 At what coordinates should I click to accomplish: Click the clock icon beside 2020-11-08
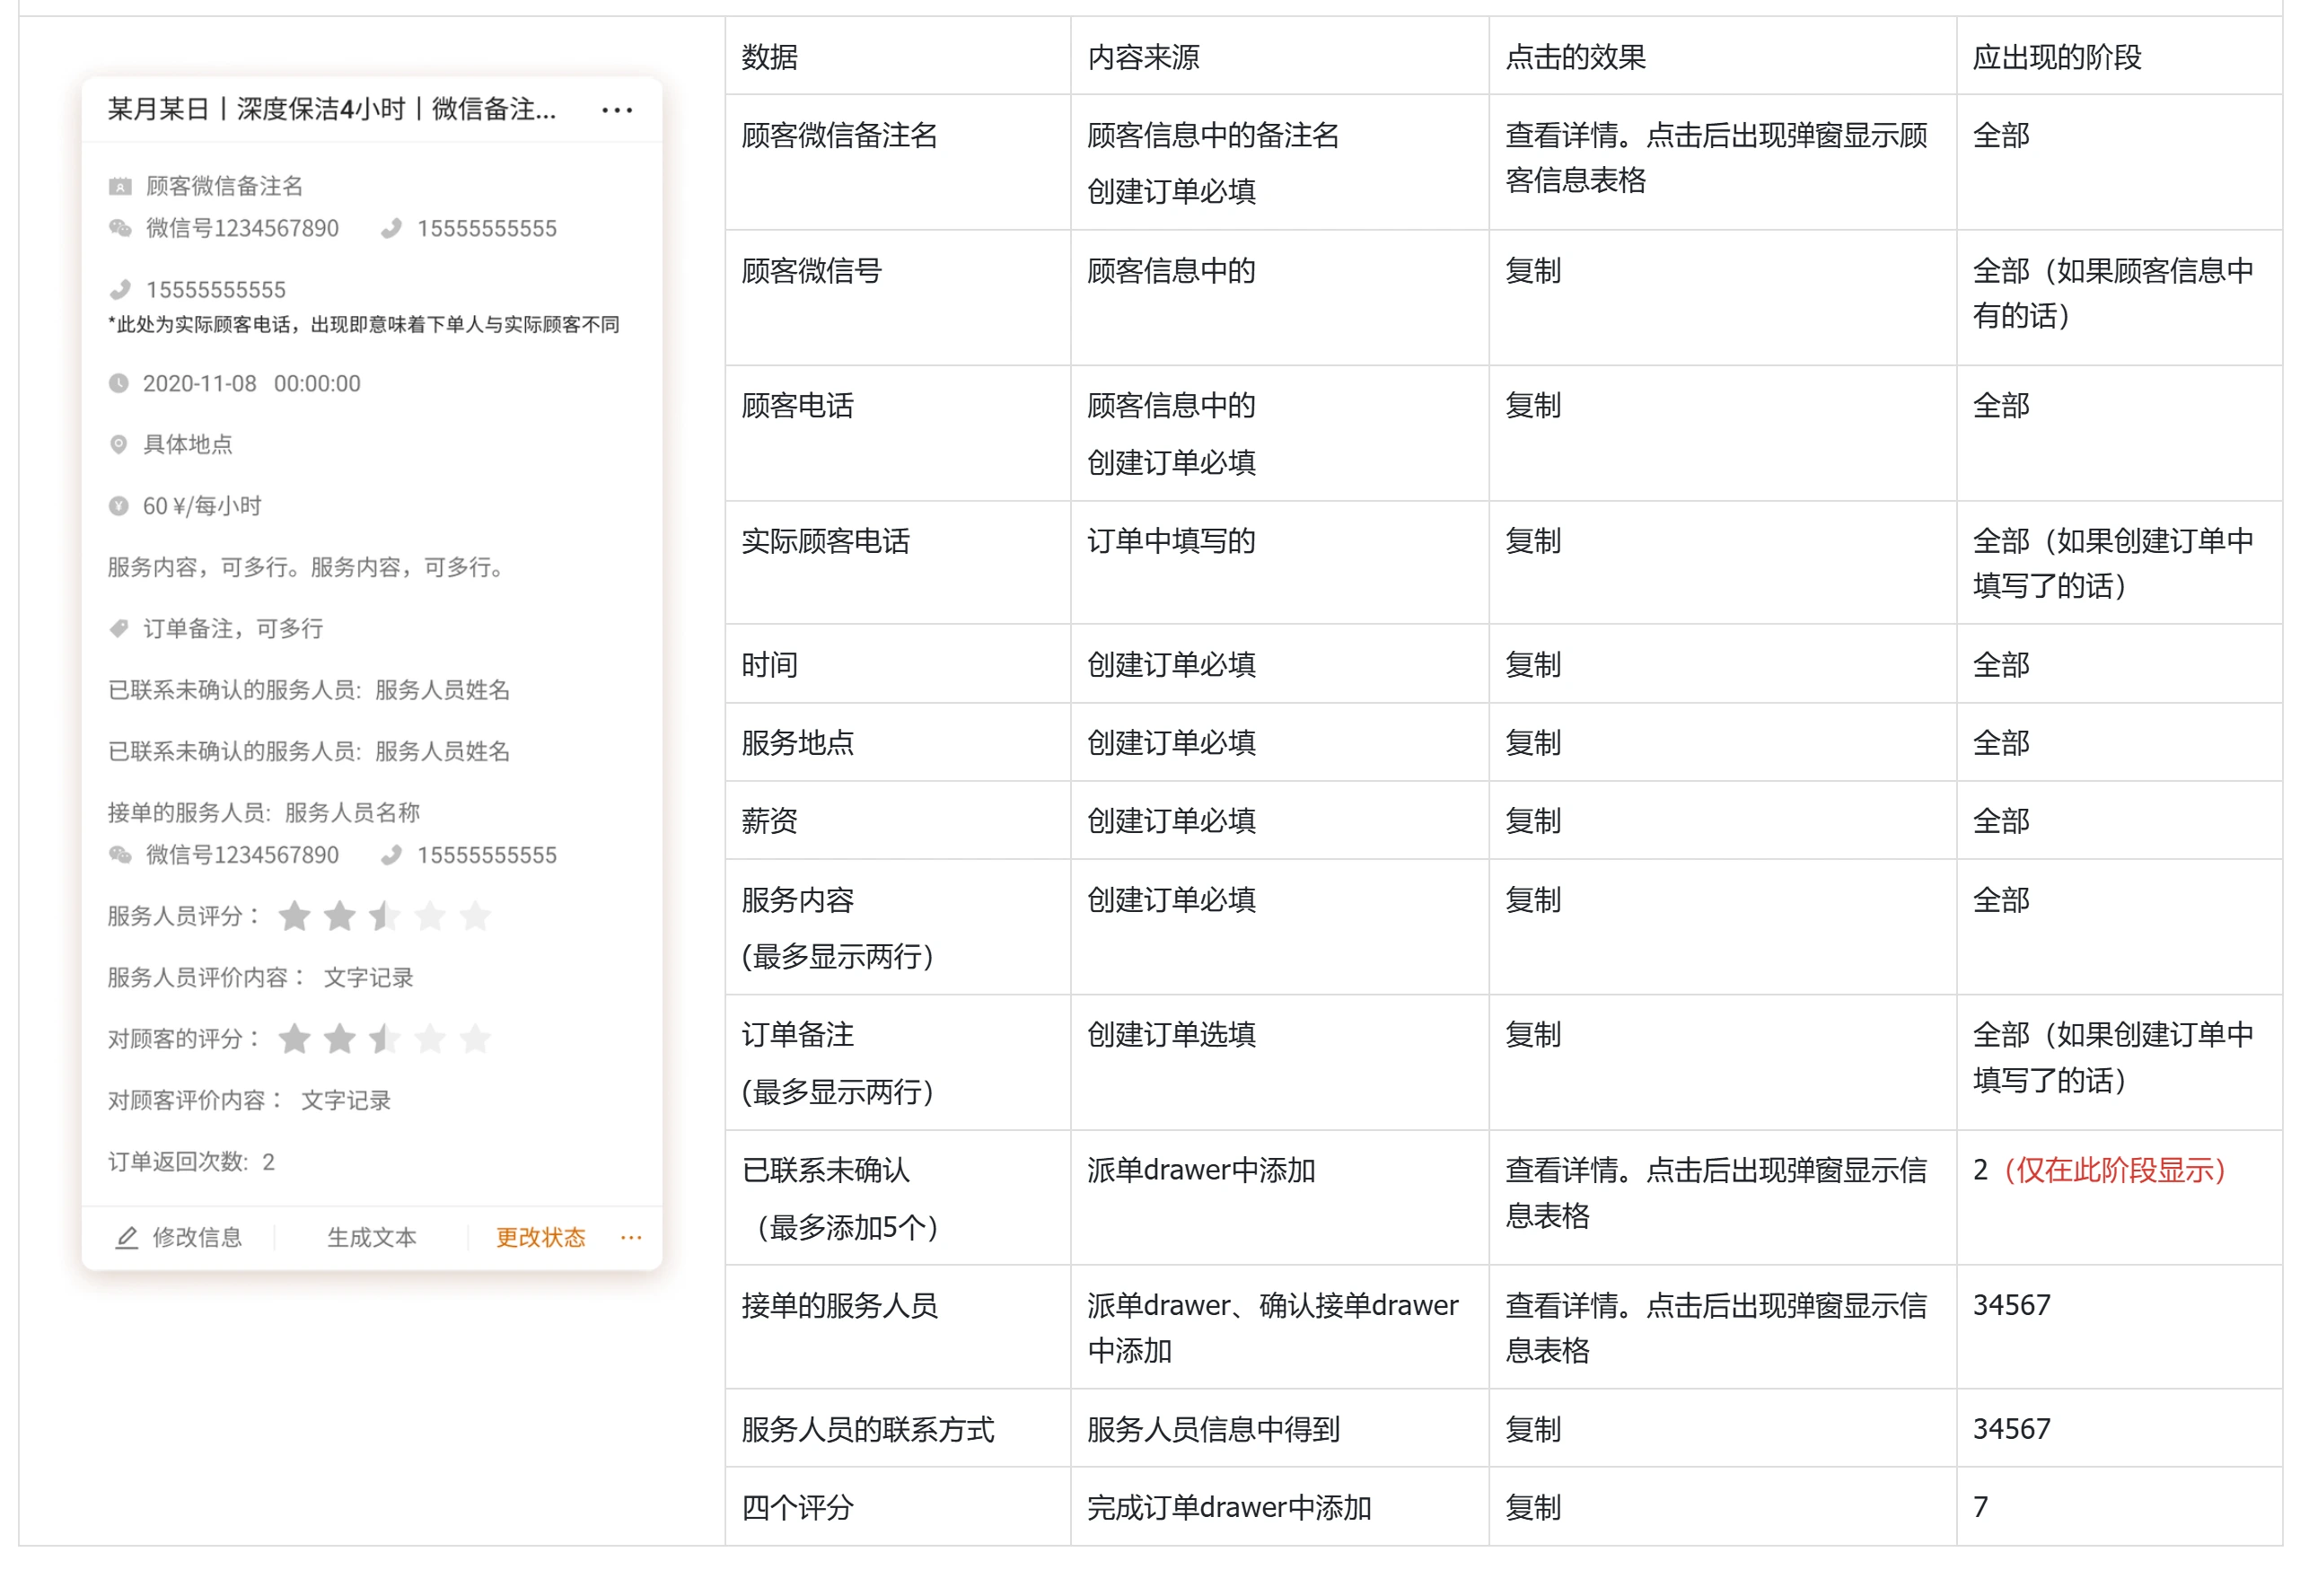119,383
